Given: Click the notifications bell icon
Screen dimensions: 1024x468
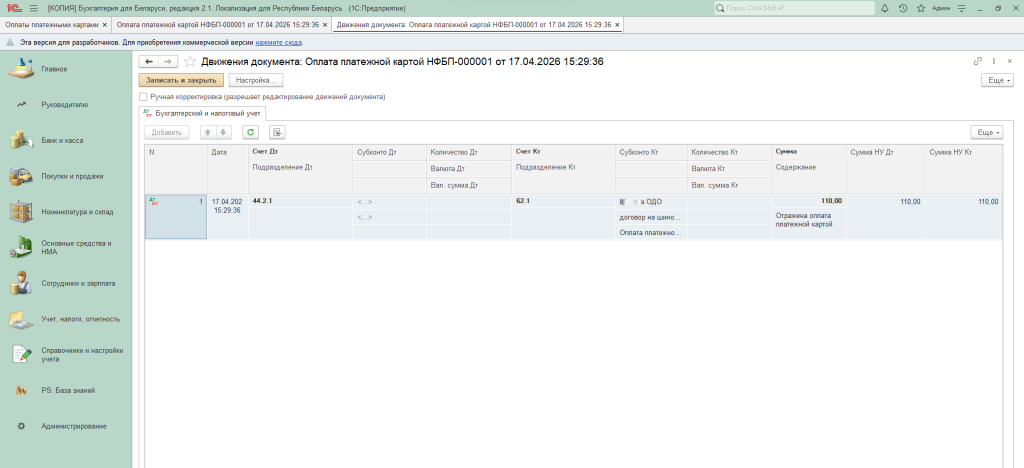Looking at the screenshot, I should [885, 8].
